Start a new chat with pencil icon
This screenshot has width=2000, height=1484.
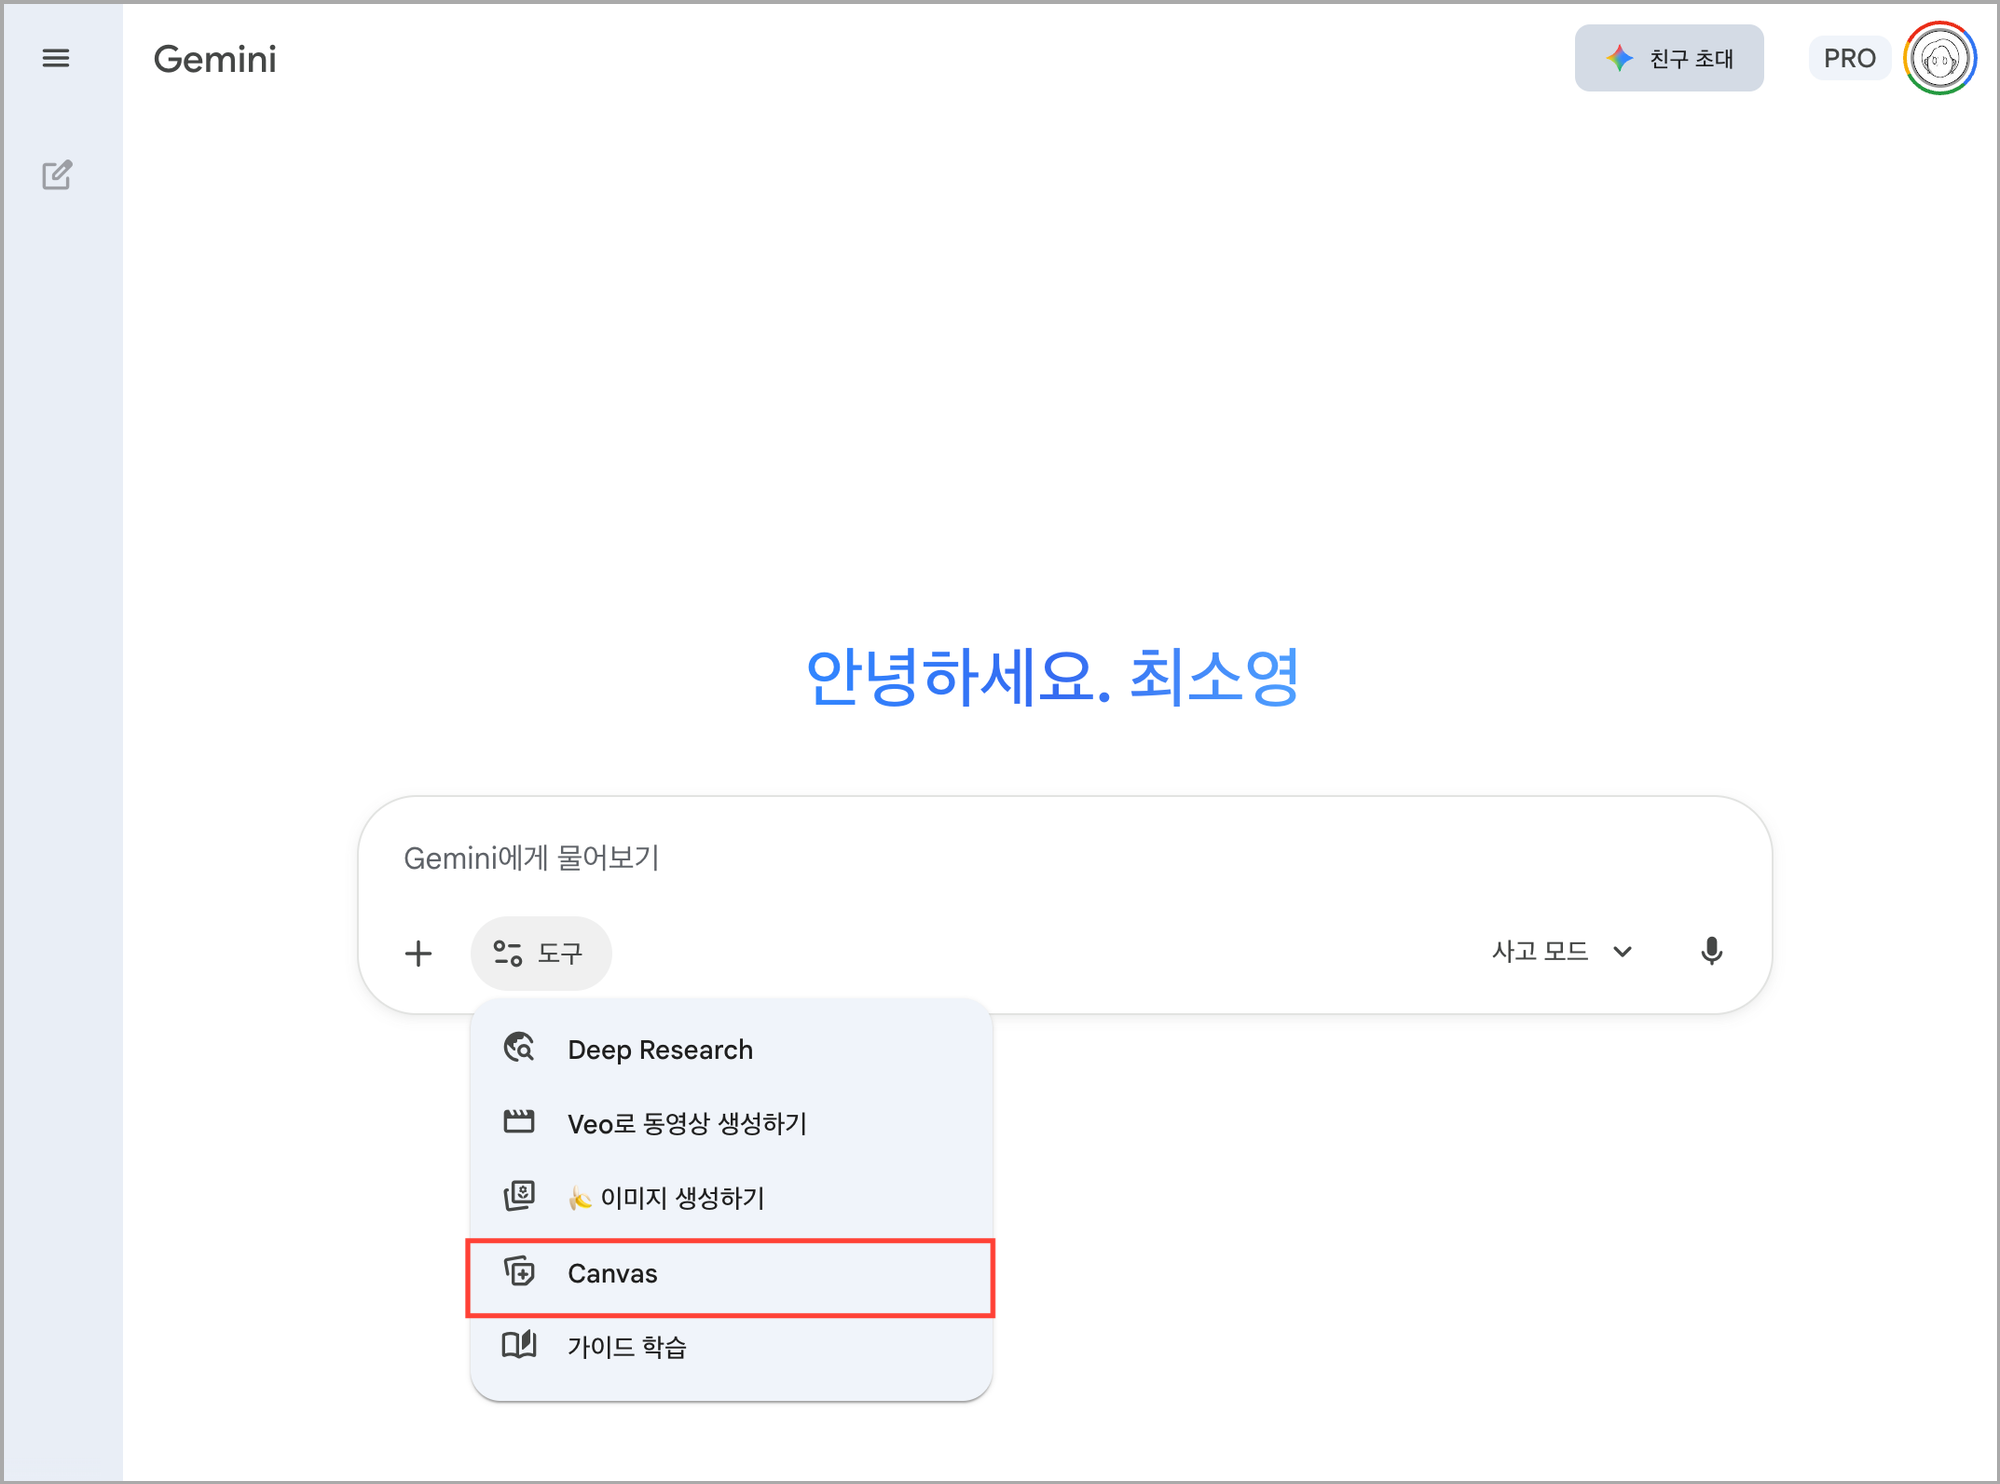(57, 175)
